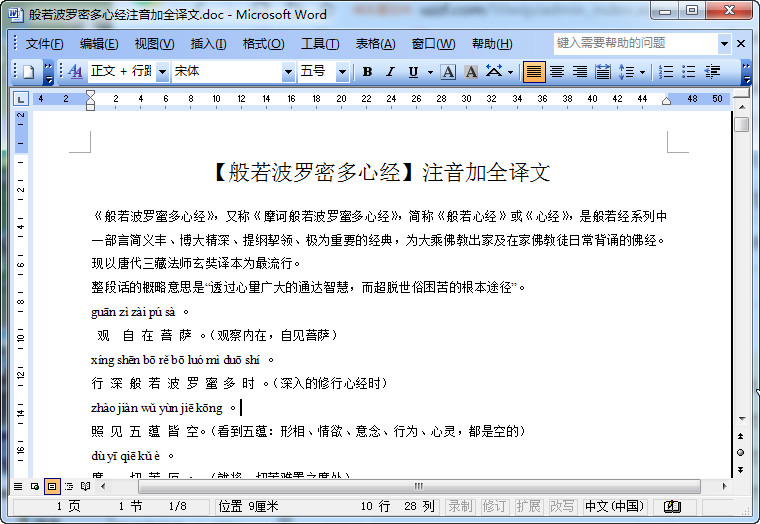Open Styles and Formatting pane icon
760x524 pixels.
point(76,72)
